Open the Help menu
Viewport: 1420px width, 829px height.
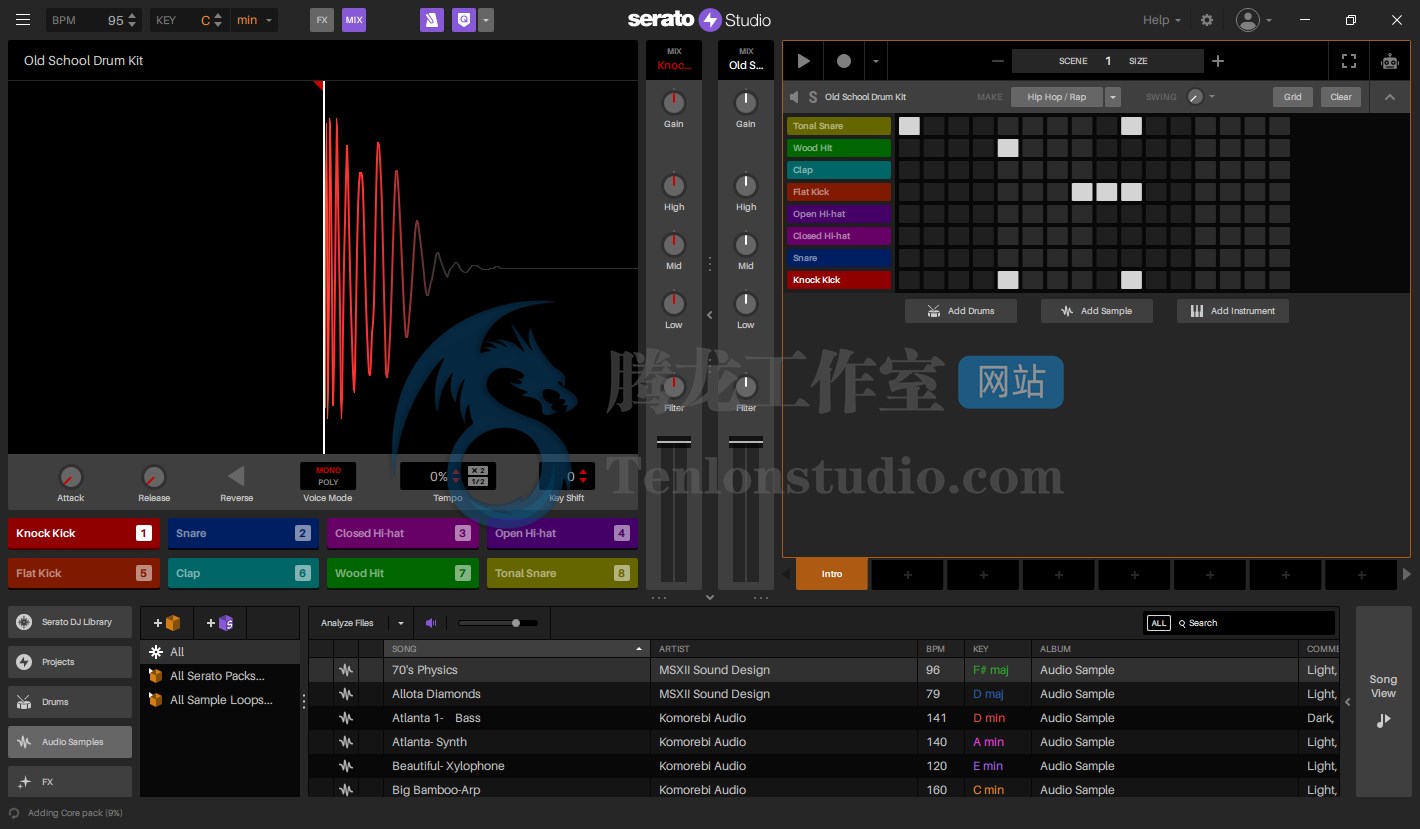coord(1161,20)
